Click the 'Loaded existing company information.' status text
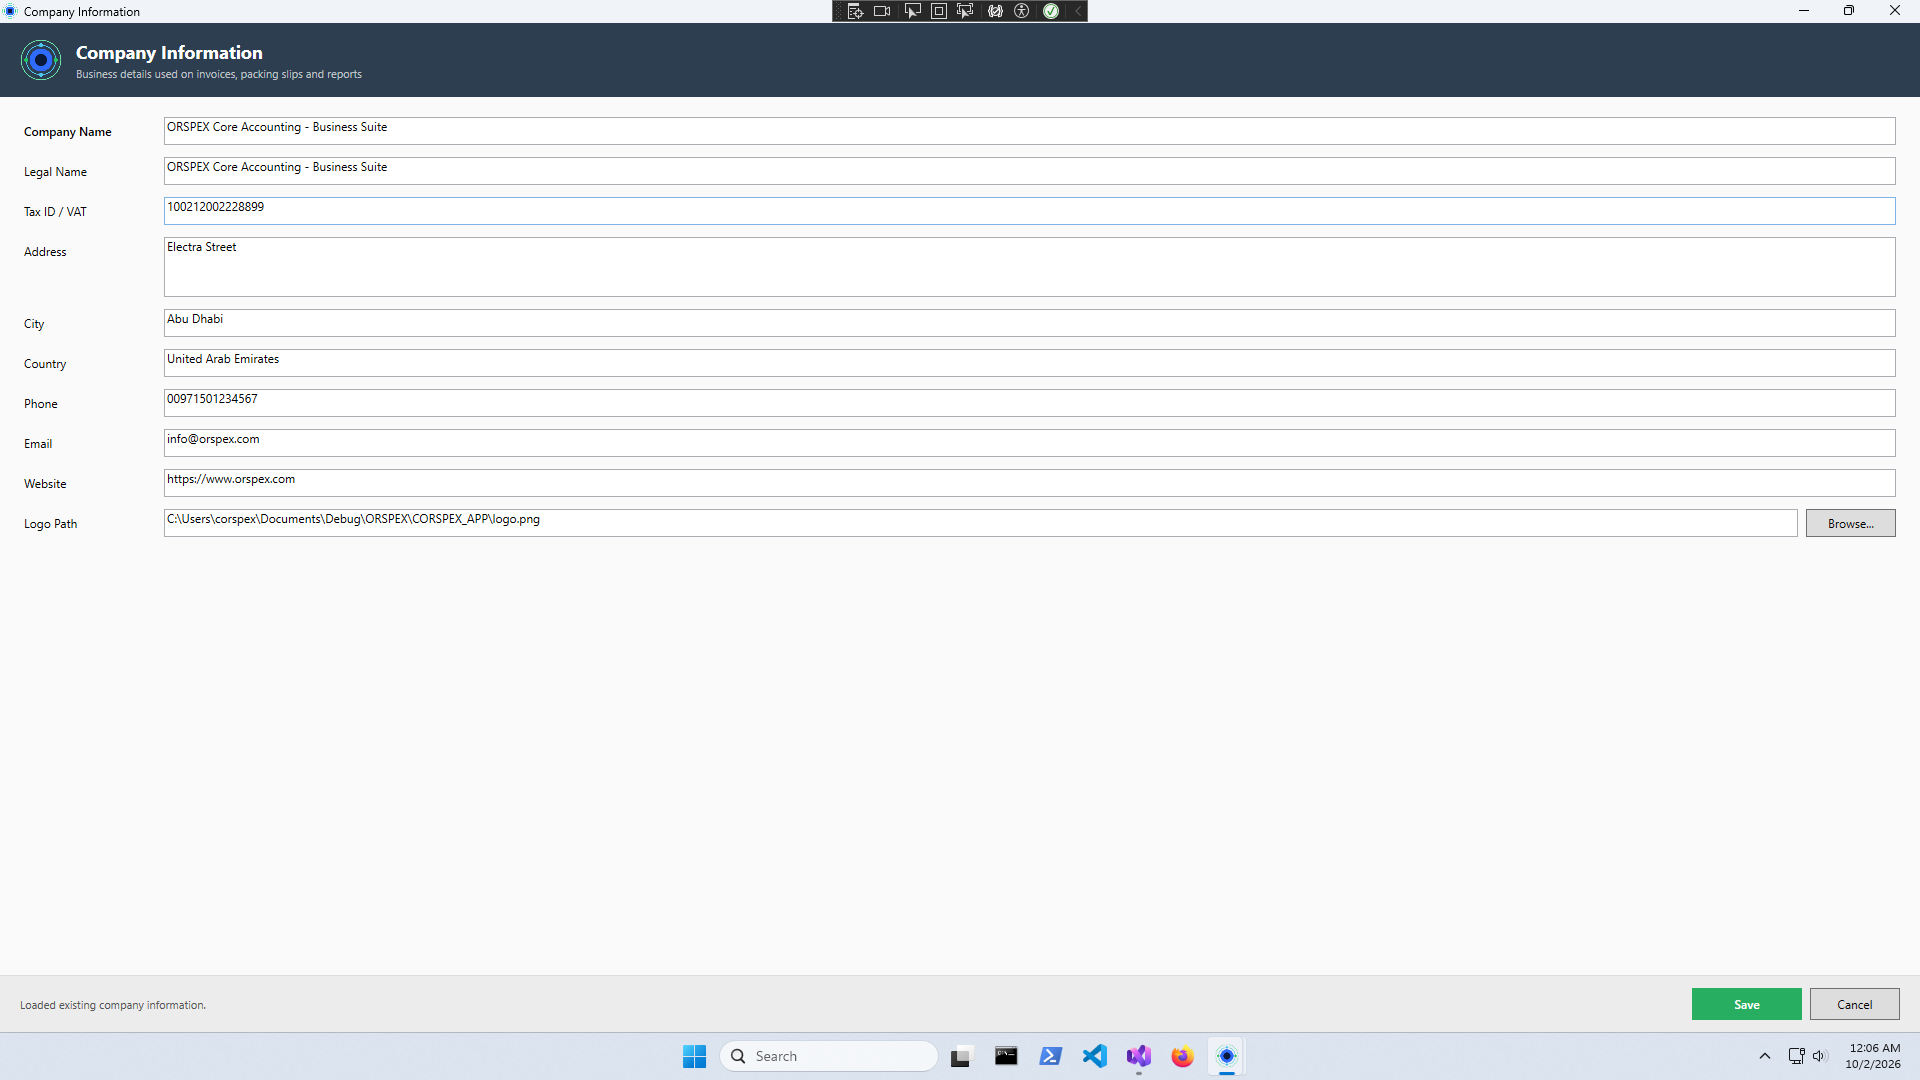 [113, 1005]
